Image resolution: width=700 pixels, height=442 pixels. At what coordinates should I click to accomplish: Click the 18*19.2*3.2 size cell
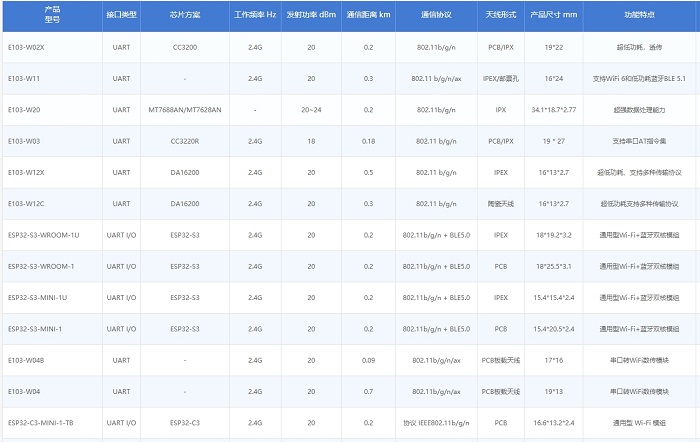pos(554,235)
